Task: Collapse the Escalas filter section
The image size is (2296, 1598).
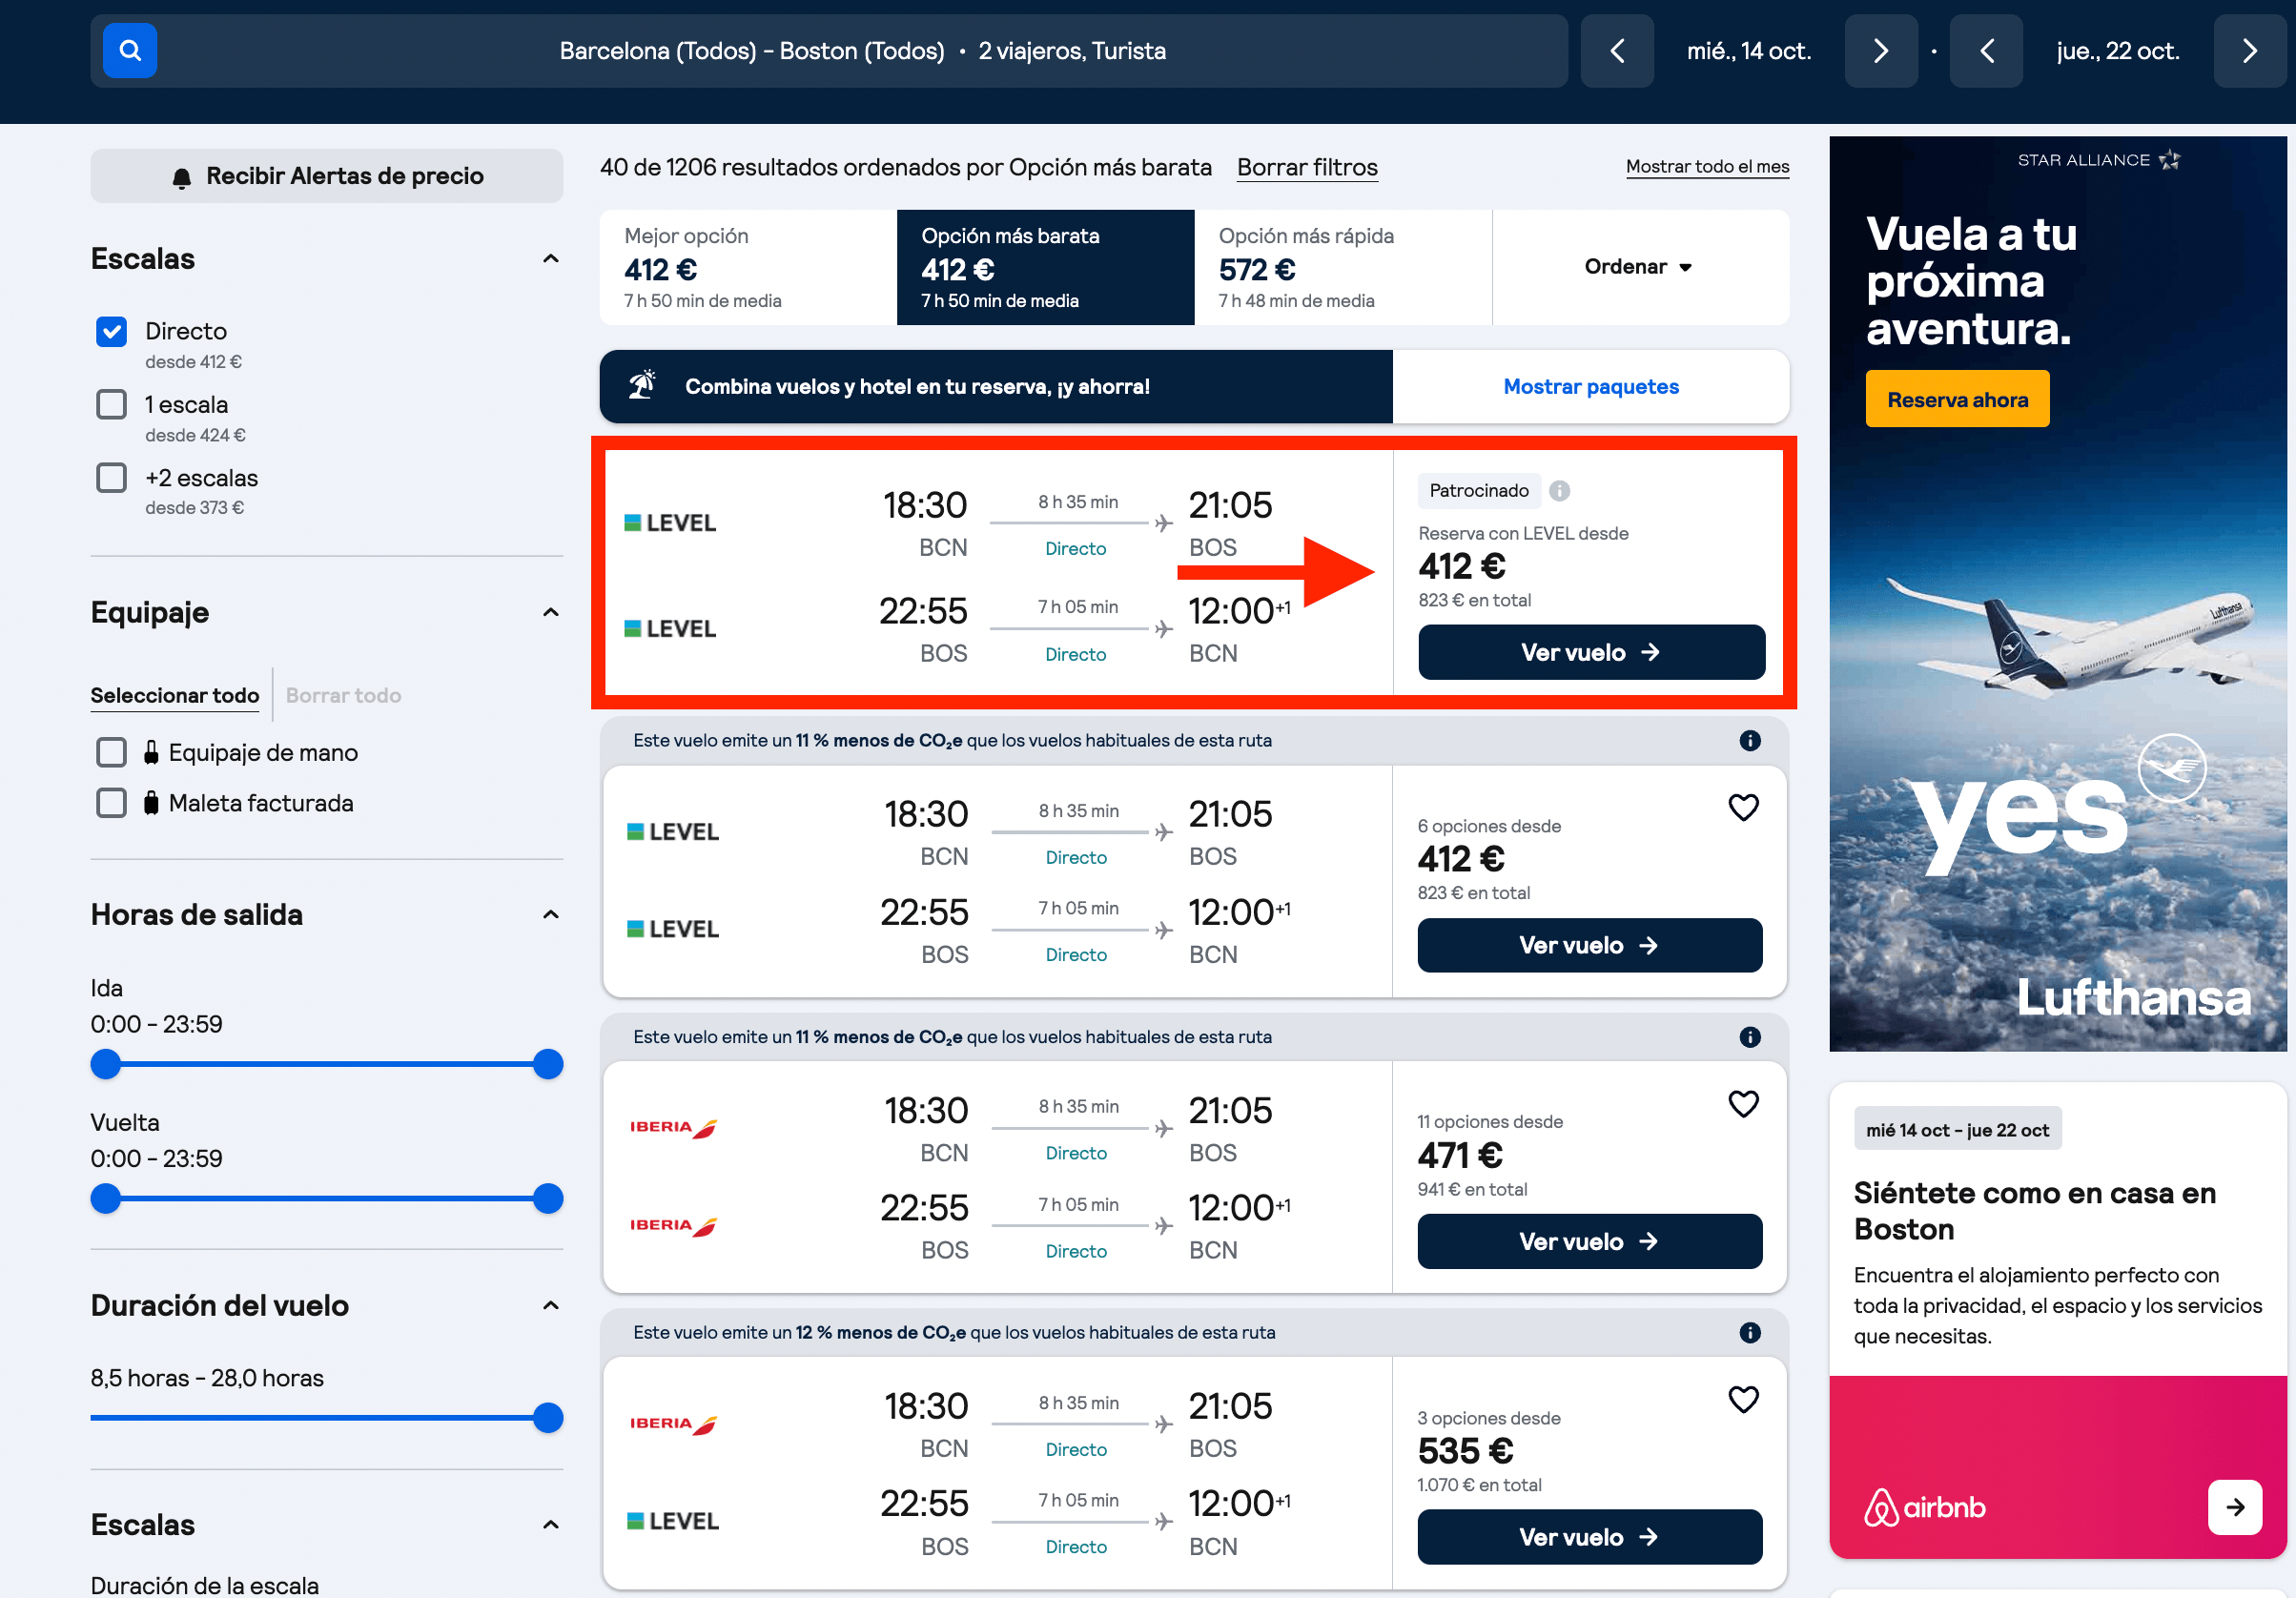Action: [x=550, y=259]
